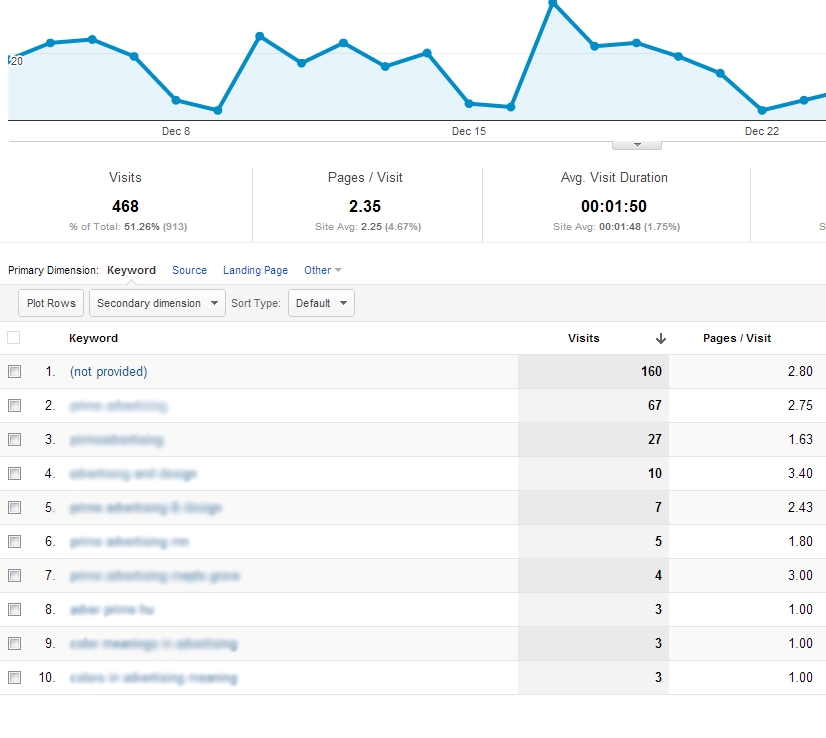Expand the Sort Type Default dropdown
The width and height of the screenshot is (826, 738).
pos(321,303)
